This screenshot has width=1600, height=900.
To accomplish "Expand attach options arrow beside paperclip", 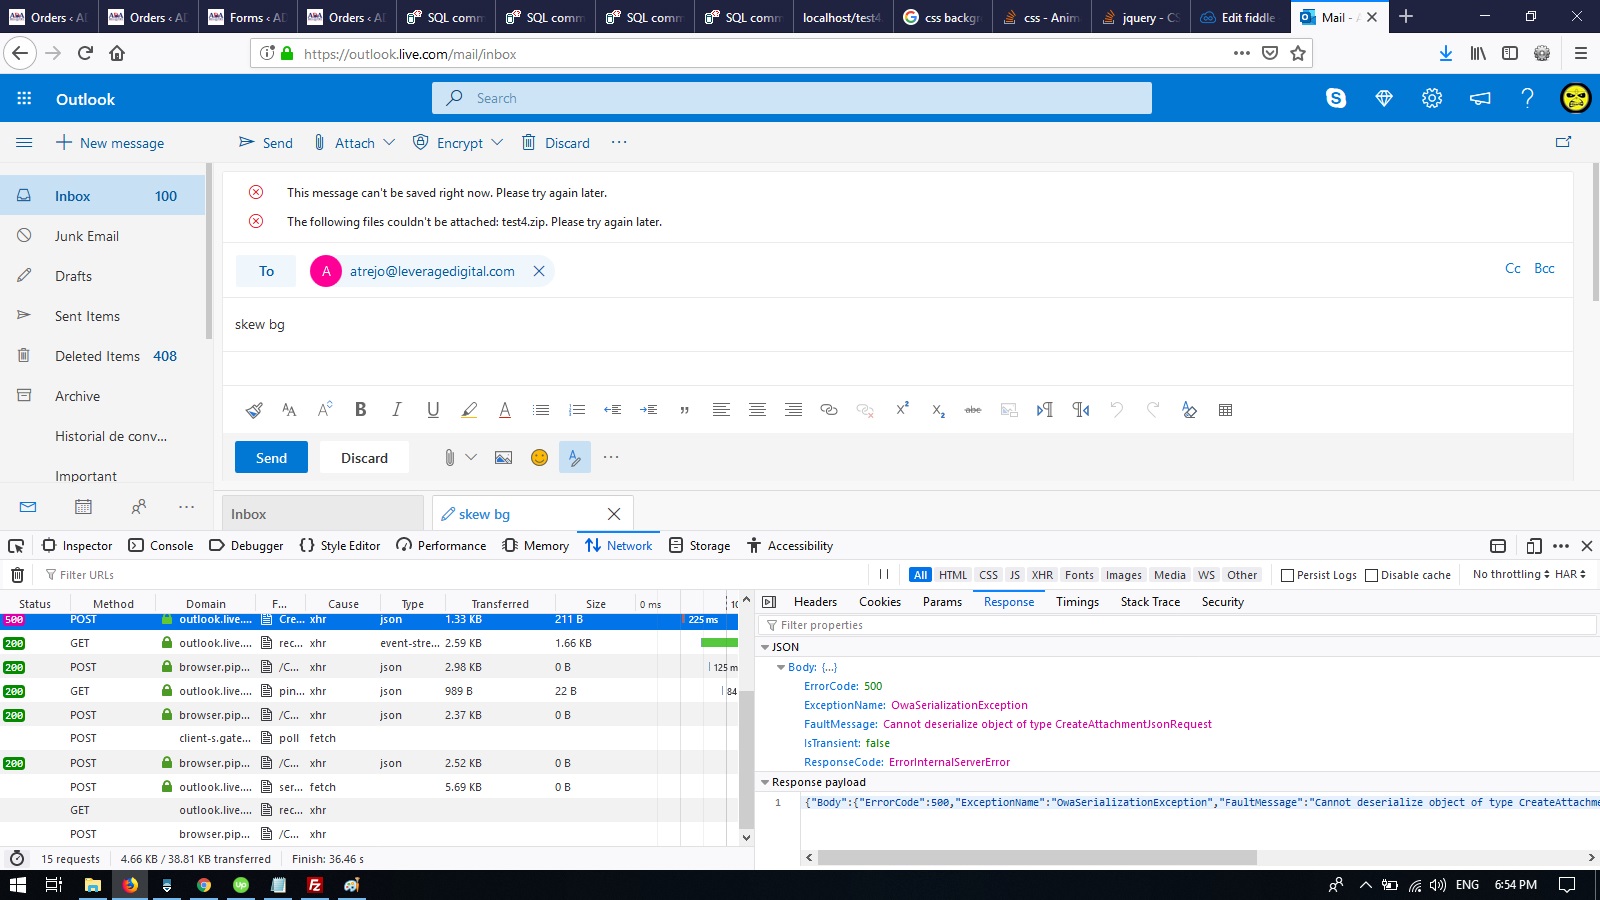I will [471, 457].
